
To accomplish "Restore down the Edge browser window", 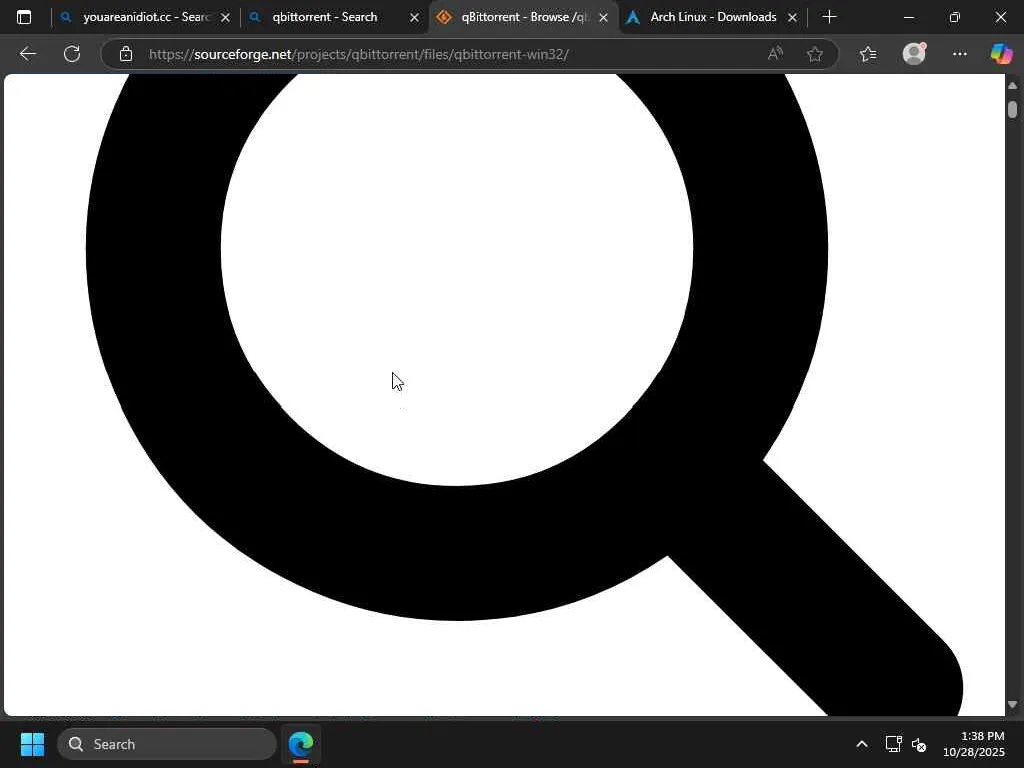I will coord(954,18).
